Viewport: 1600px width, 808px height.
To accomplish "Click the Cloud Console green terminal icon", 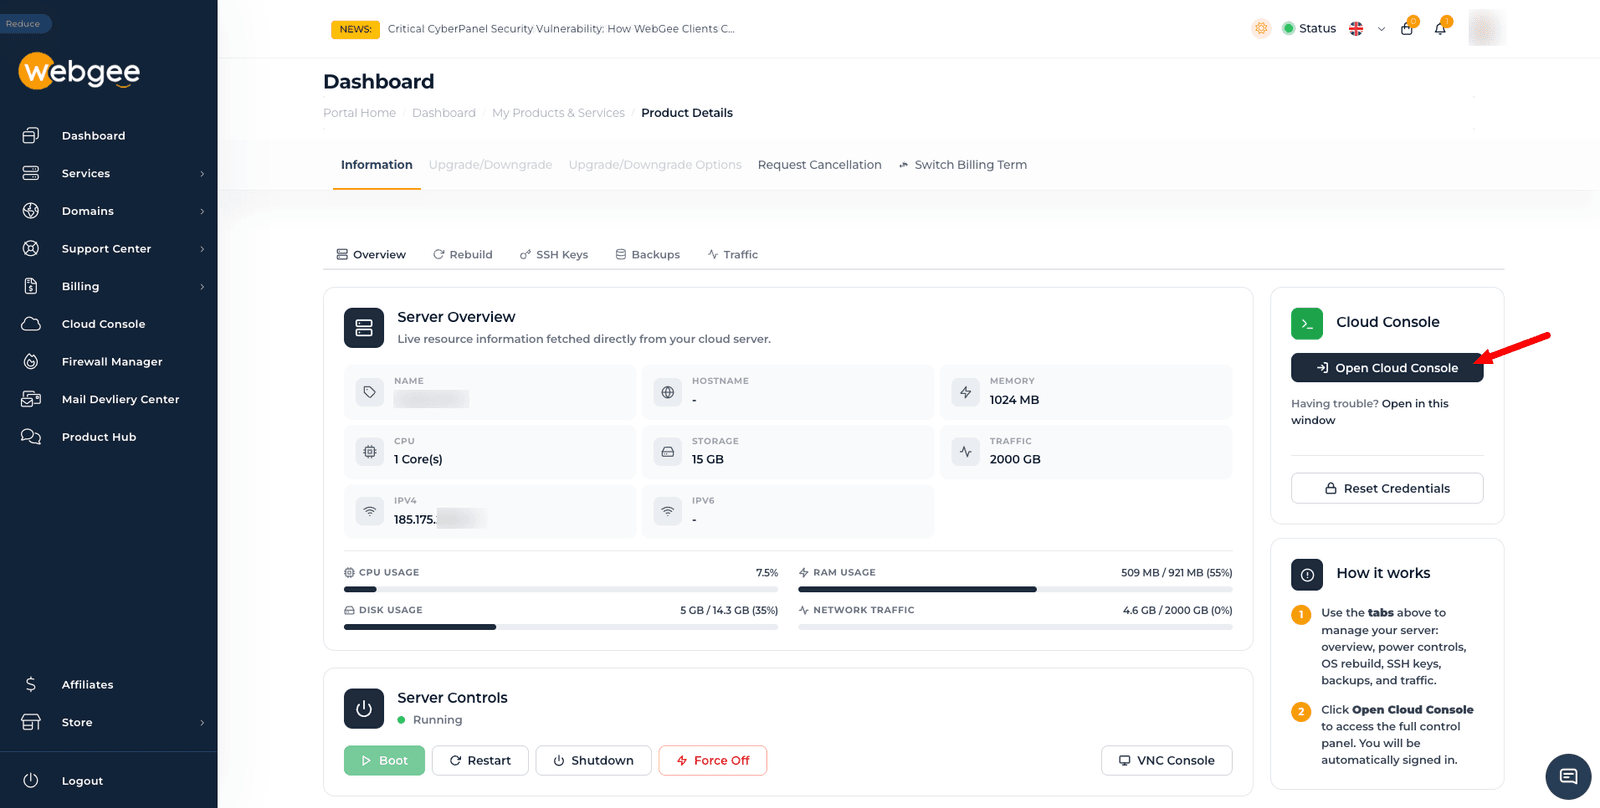I will coord(1307,323).
